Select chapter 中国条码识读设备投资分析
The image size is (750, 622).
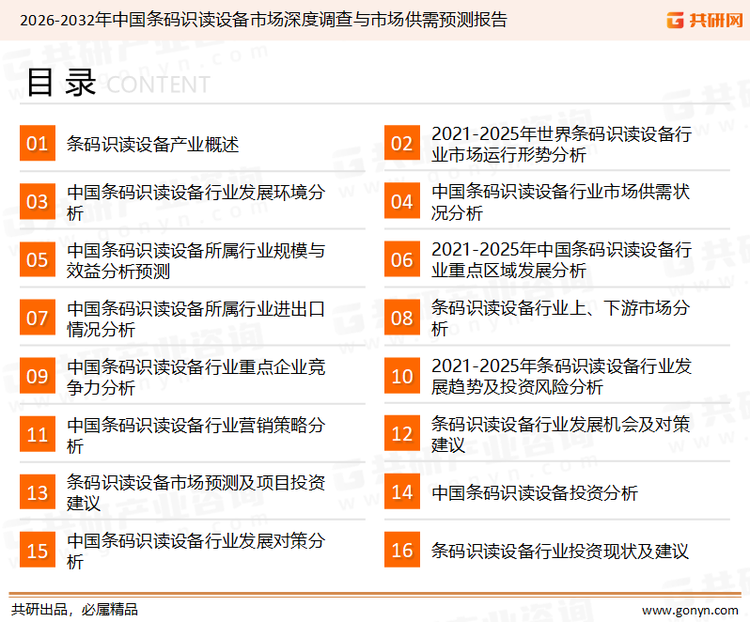pyautogui.click(x=535, y=493)
